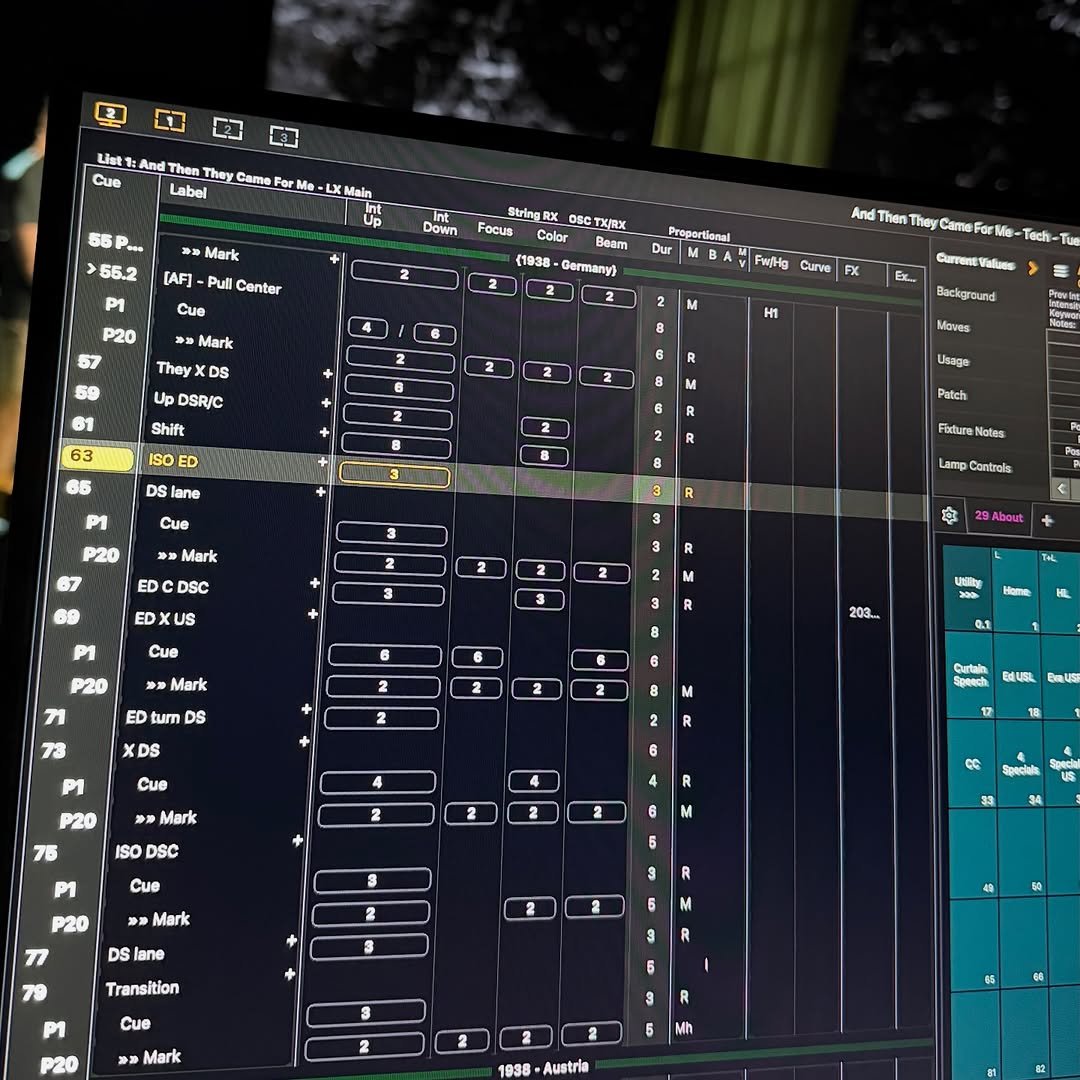Click the plus icon on cue 77 DS lane
This screenshot has height=1080, width=1080.
(291, 940)
